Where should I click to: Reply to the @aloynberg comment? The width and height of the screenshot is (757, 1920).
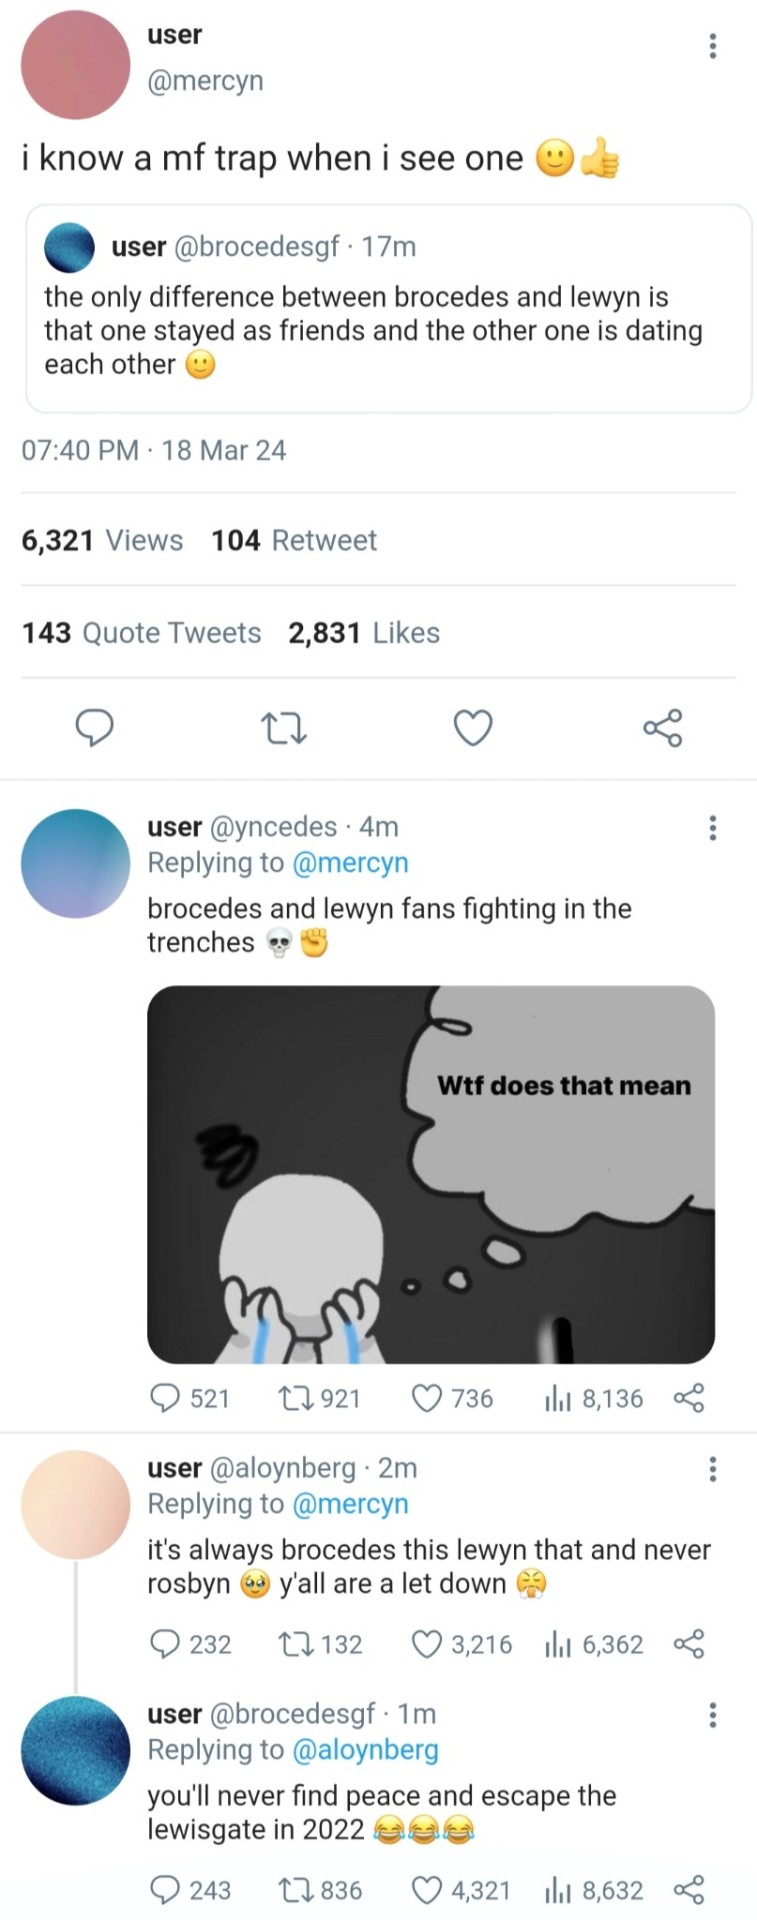[x=163, y=1644]
